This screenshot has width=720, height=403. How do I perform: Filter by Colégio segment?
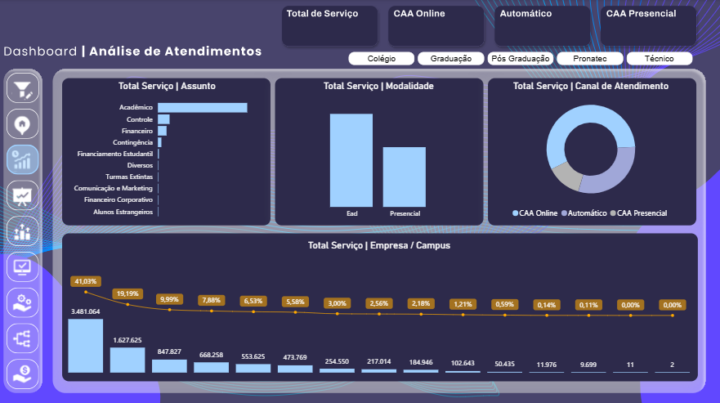coord(381,59)
